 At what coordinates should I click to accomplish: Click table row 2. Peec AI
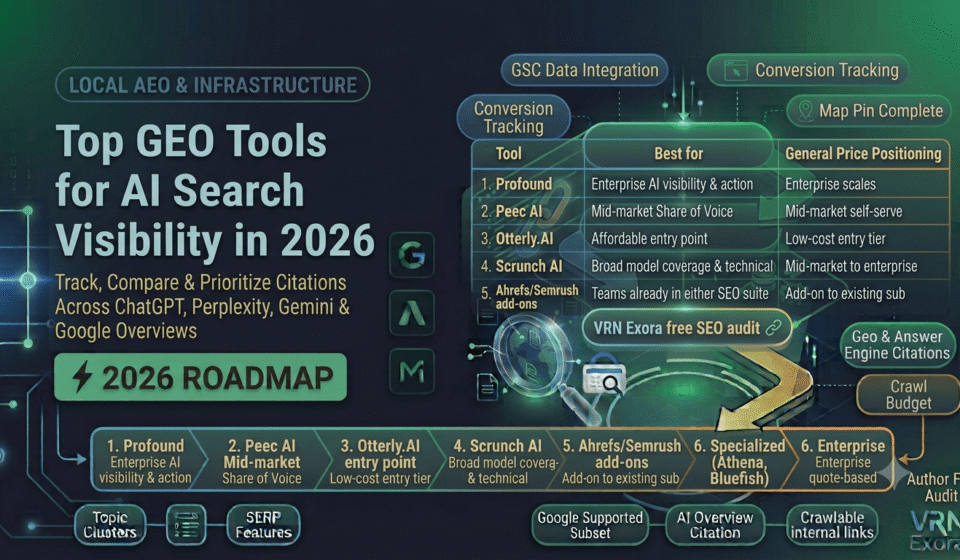tap(710, 212)
